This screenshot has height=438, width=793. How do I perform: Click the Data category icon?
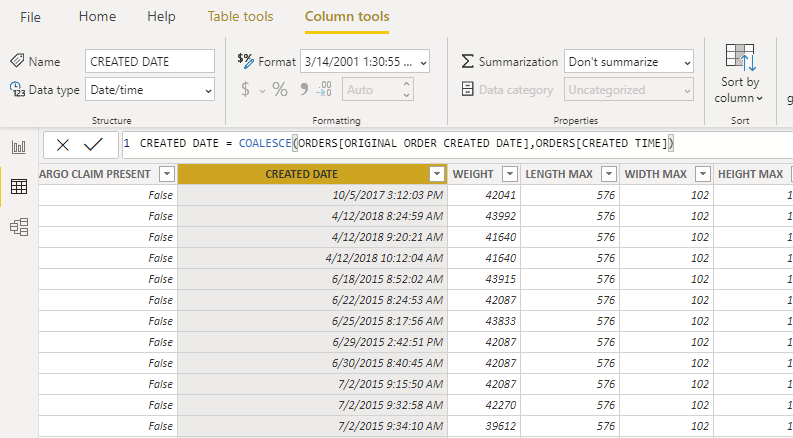468,89
